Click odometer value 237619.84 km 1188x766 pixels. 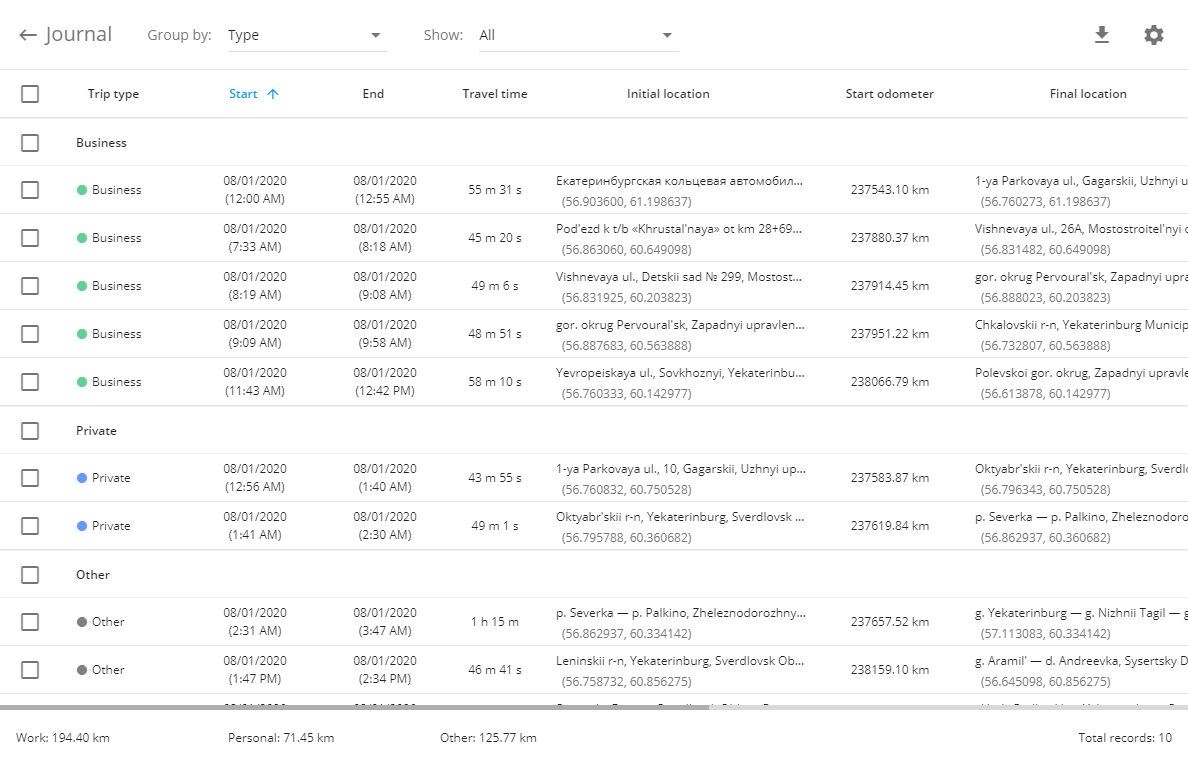(x=889, y=526)
